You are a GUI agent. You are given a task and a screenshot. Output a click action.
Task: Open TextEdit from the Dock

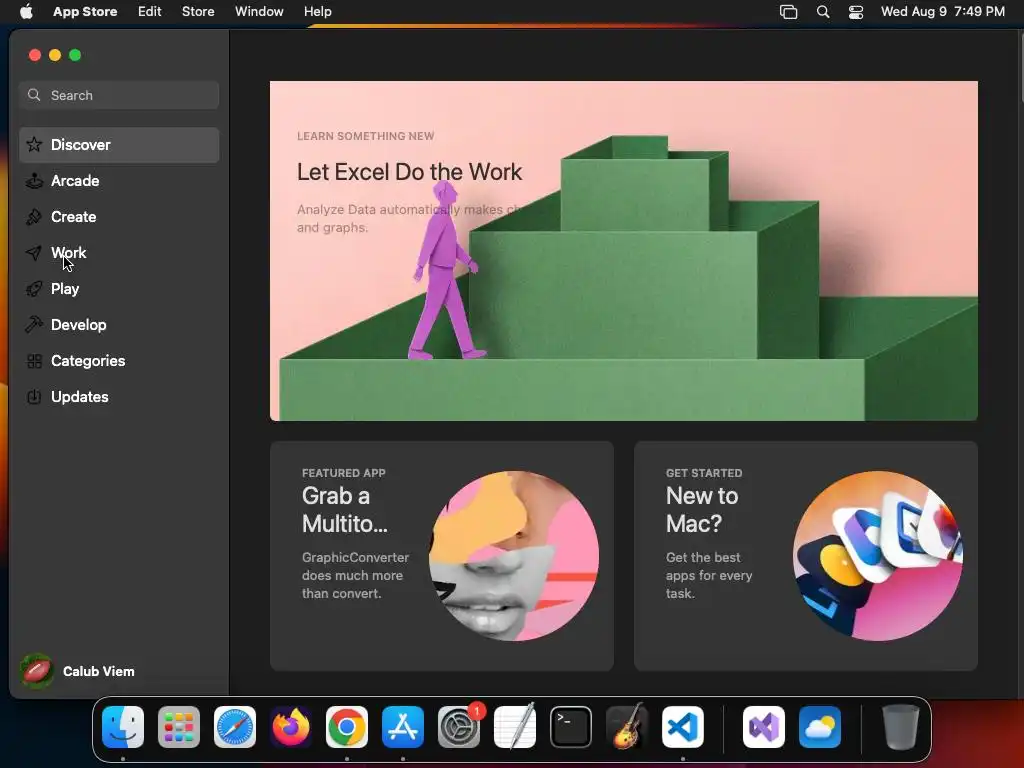515,727
